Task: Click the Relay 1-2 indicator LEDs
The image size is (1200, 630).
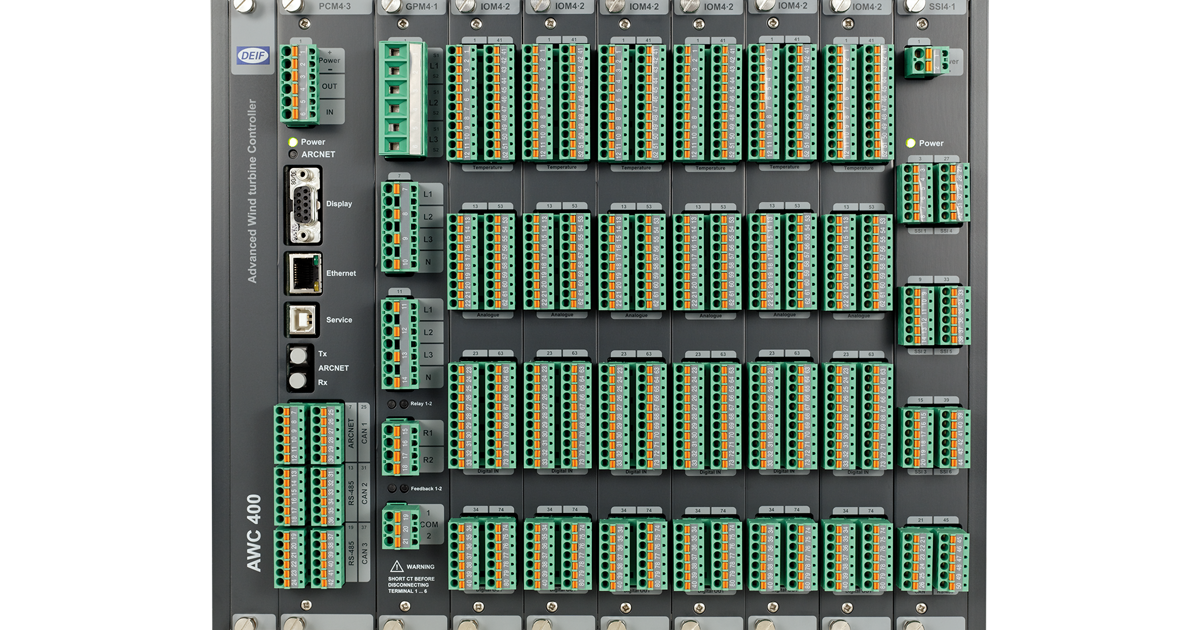Action: pyautogui.click(x=398, y=404)
